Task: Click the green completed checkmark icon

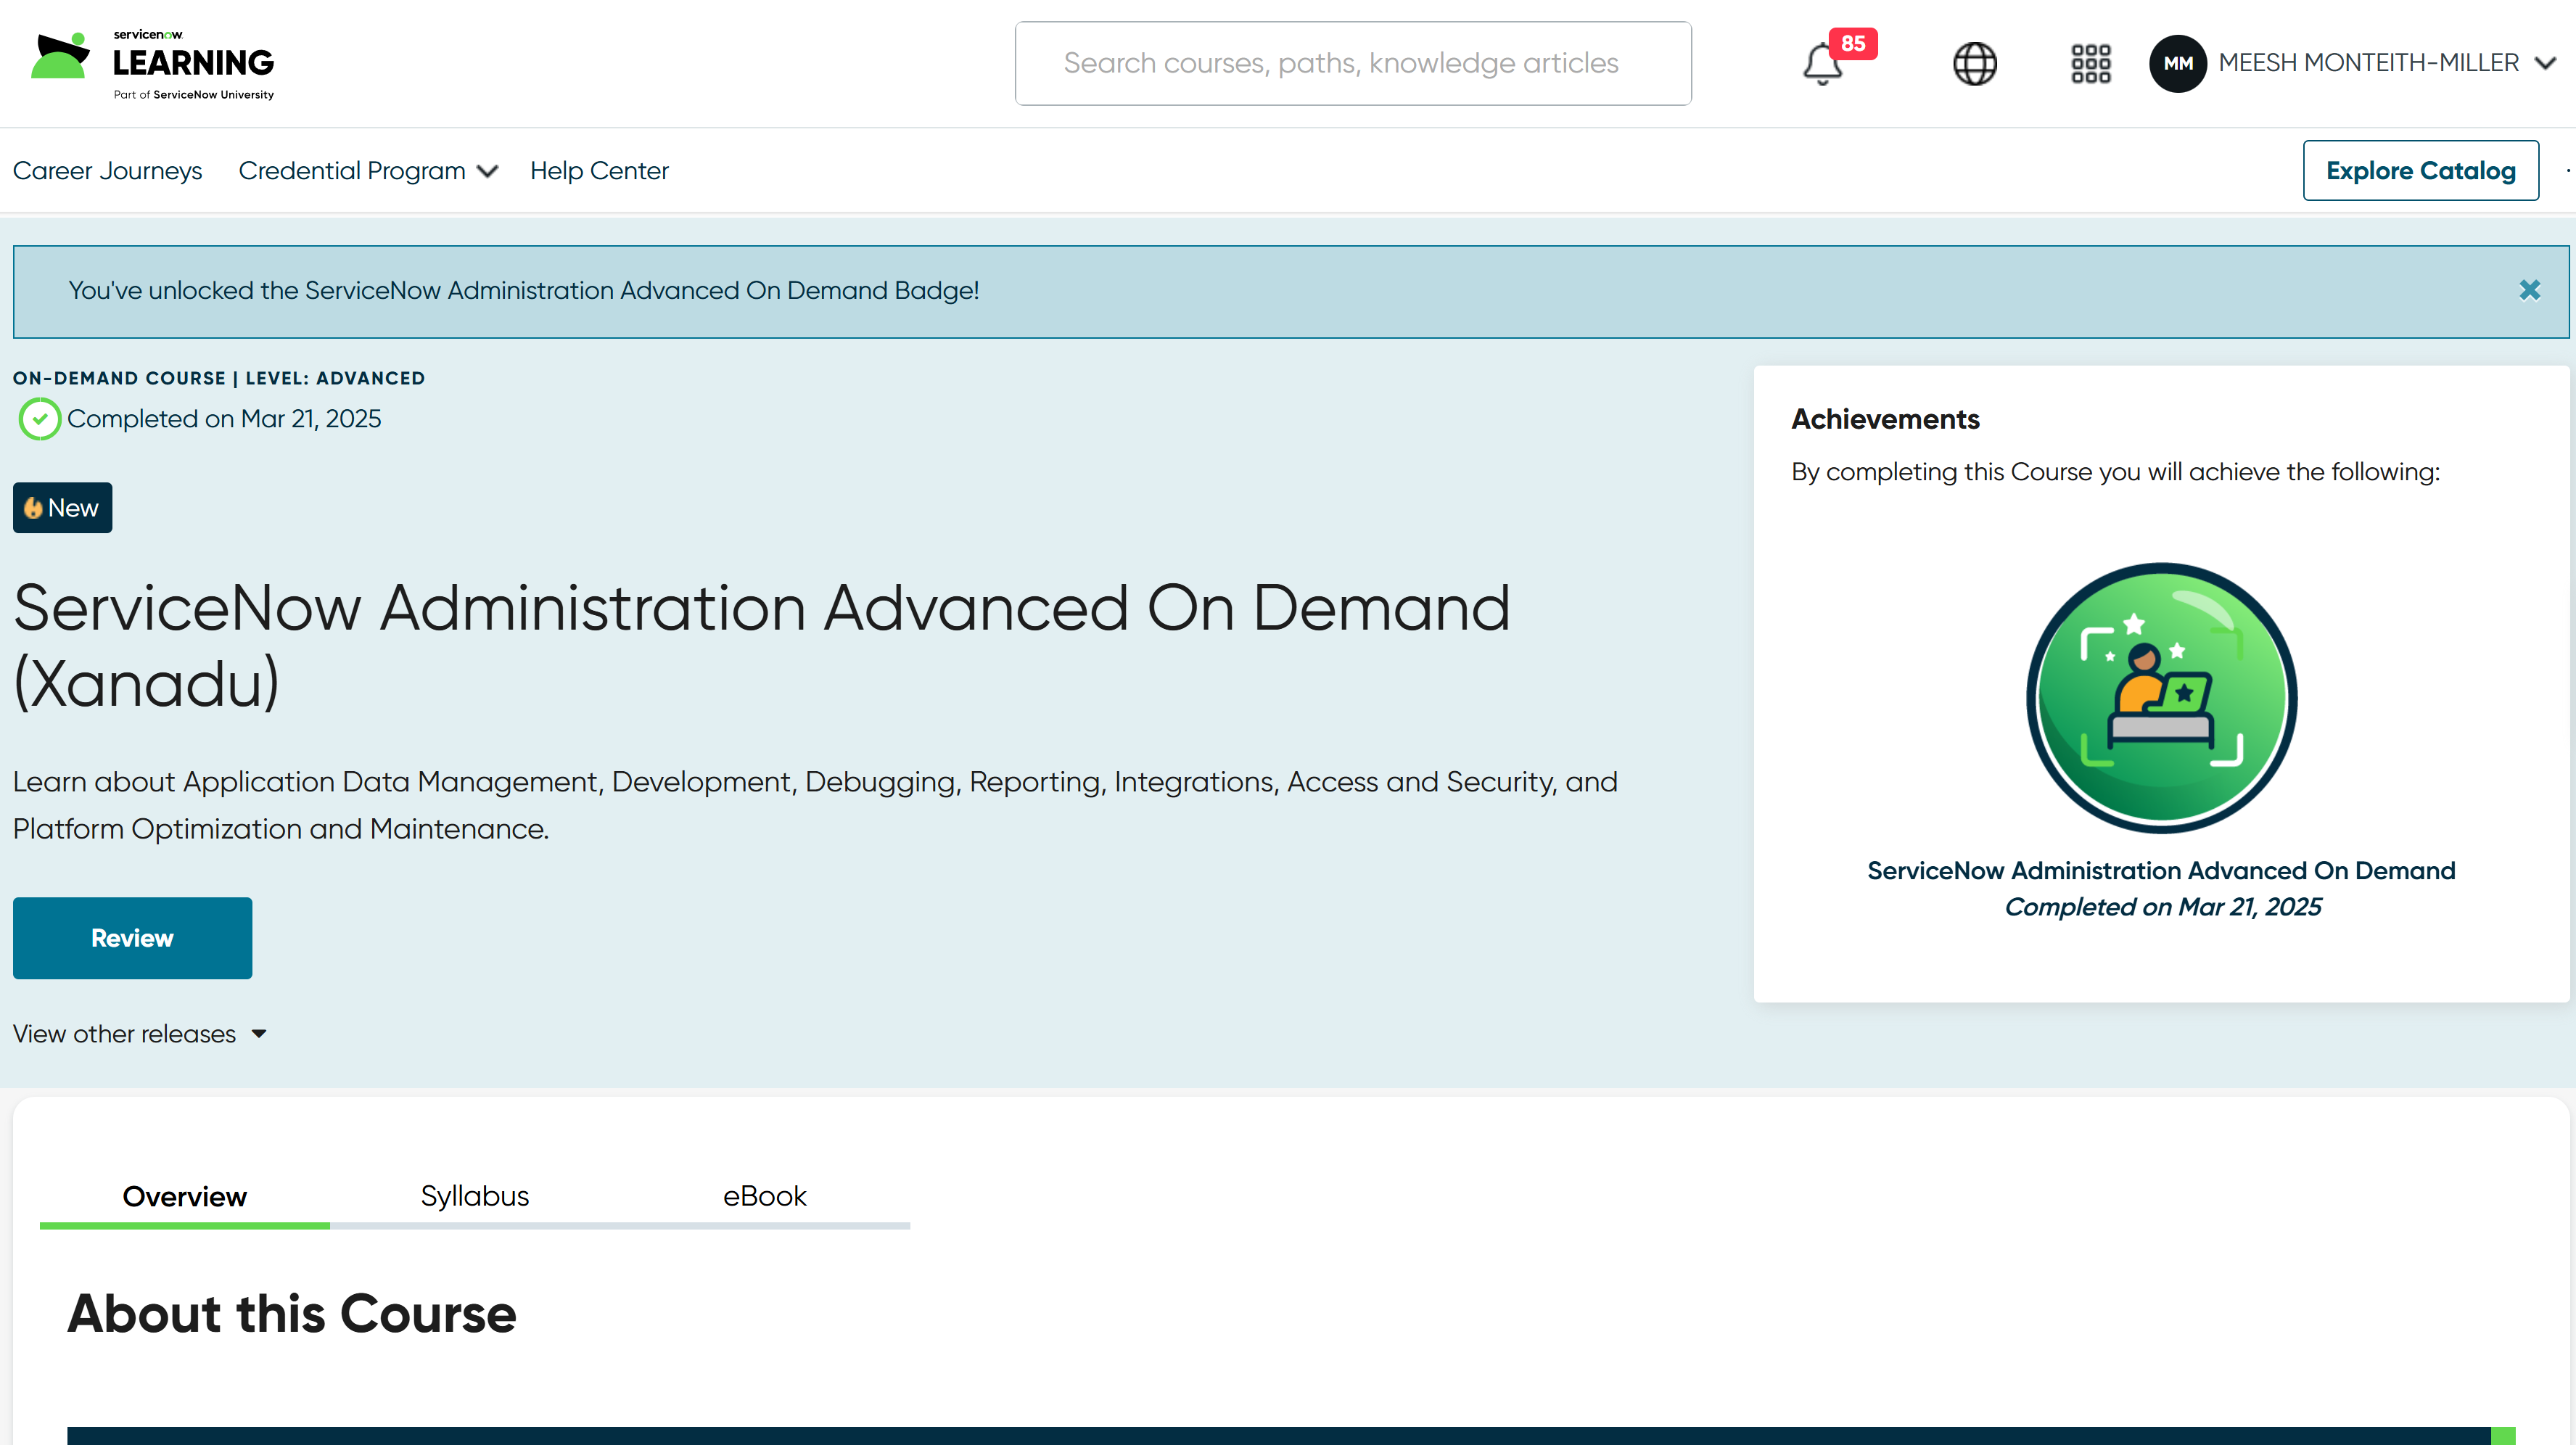Action: (40, 419)
